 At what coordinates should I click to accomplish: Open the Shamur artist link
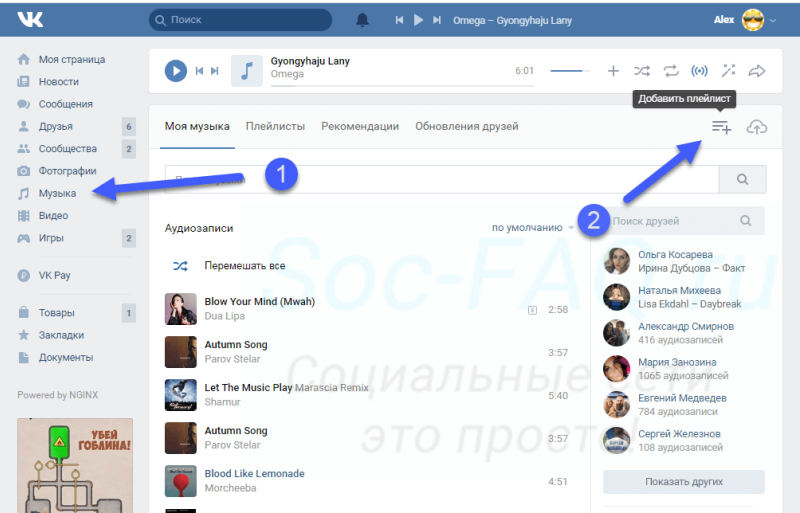coord(222,402)
